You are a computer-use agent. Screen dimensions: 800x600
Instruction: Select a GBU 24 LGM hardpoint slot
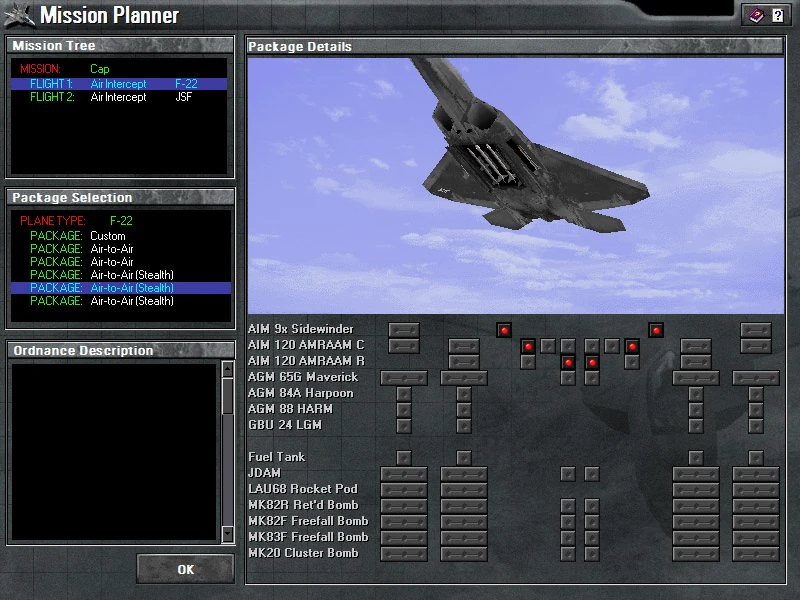403,425
